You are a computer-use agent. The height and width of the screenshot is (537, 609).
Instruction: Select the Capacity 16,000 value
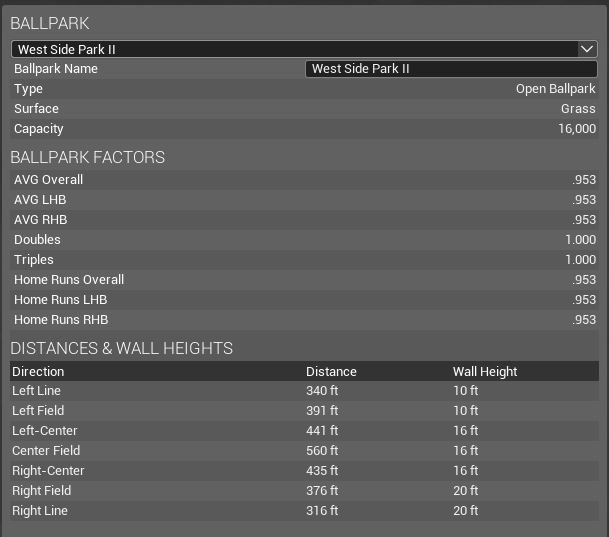click(577, 129)
